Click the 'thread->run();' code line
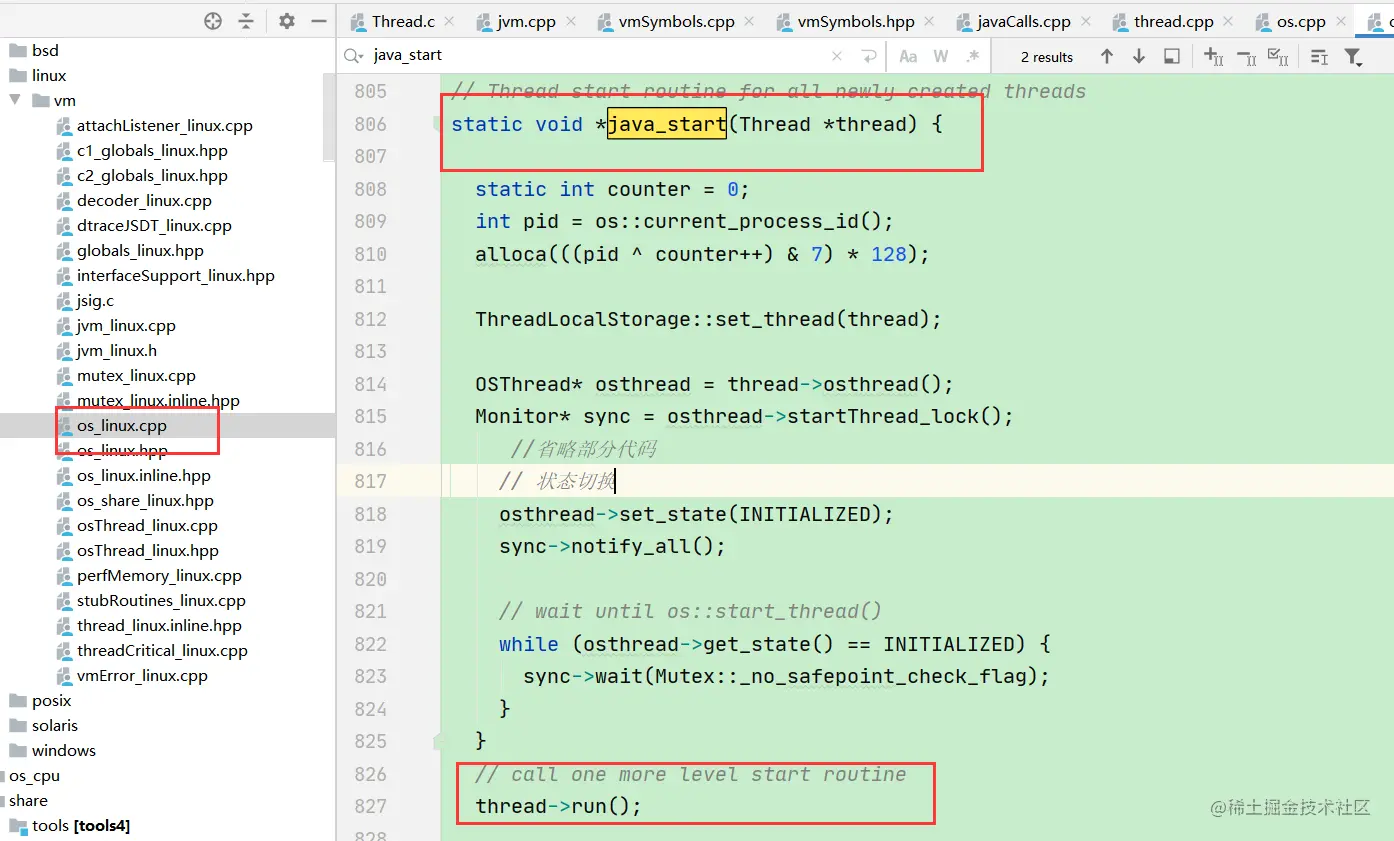The height and width of the screenshot is (841, 1394). 558,806
